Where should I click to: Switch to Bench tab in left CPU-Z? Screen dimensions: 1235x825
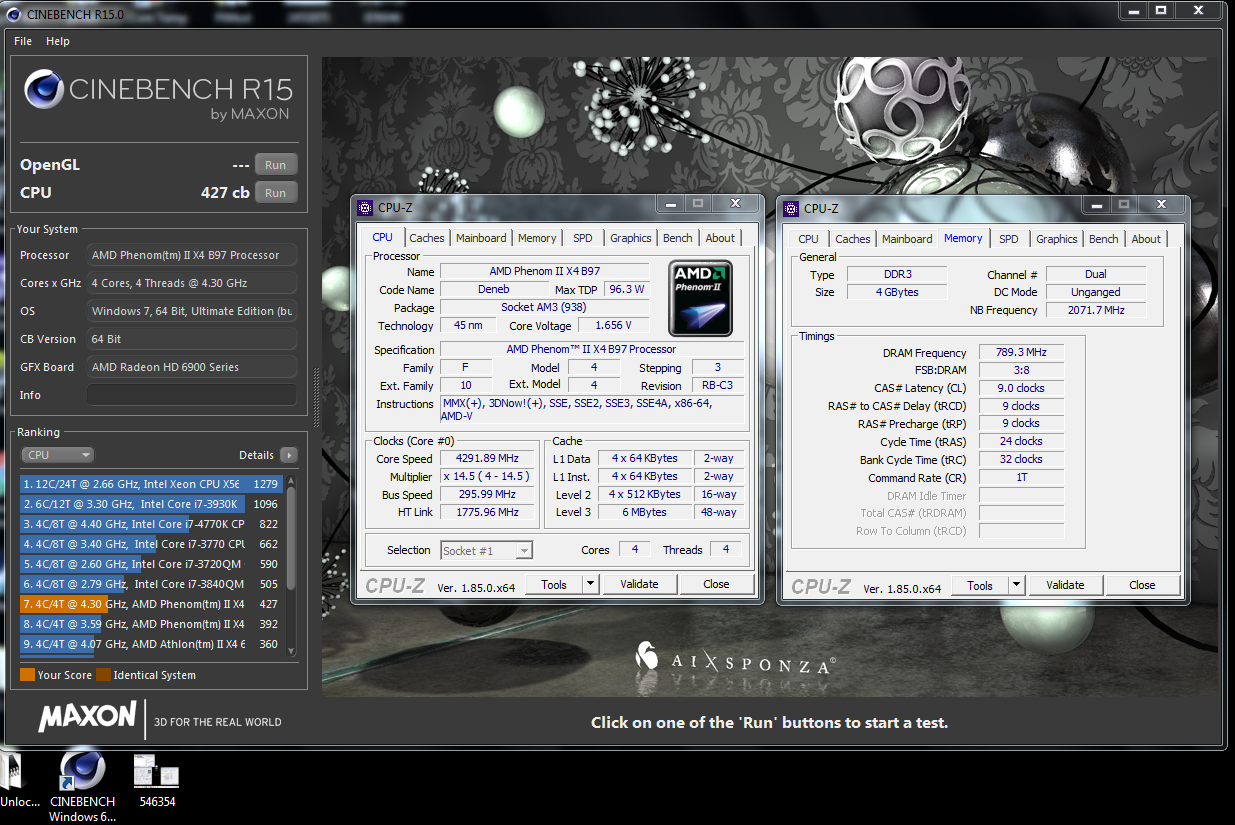[678, 238]
